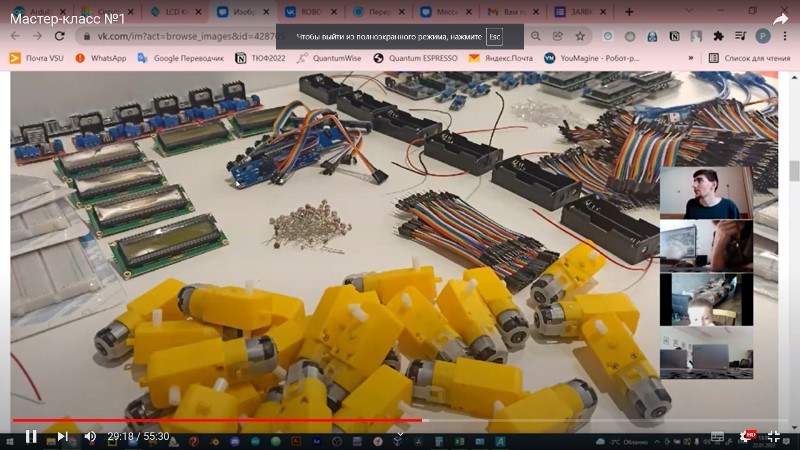Bookmark this page with the star icon

[580, 36]
